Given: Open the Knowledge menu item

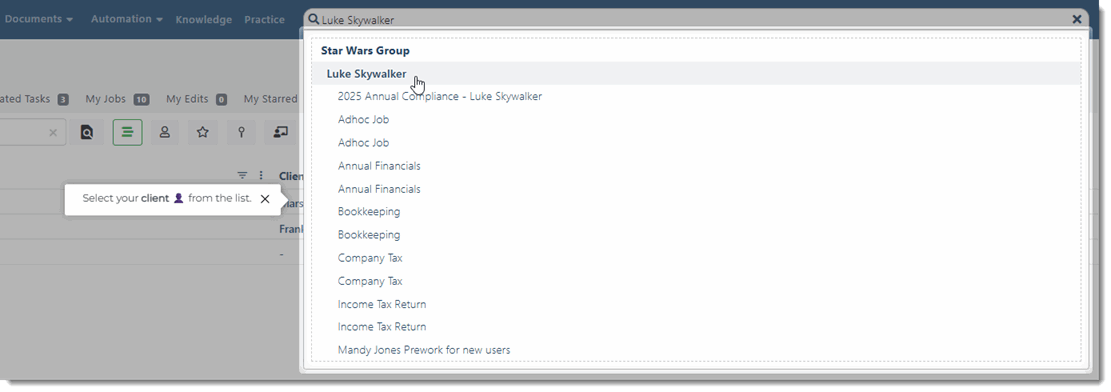Looking at the screenshot, I should (203, 20).
